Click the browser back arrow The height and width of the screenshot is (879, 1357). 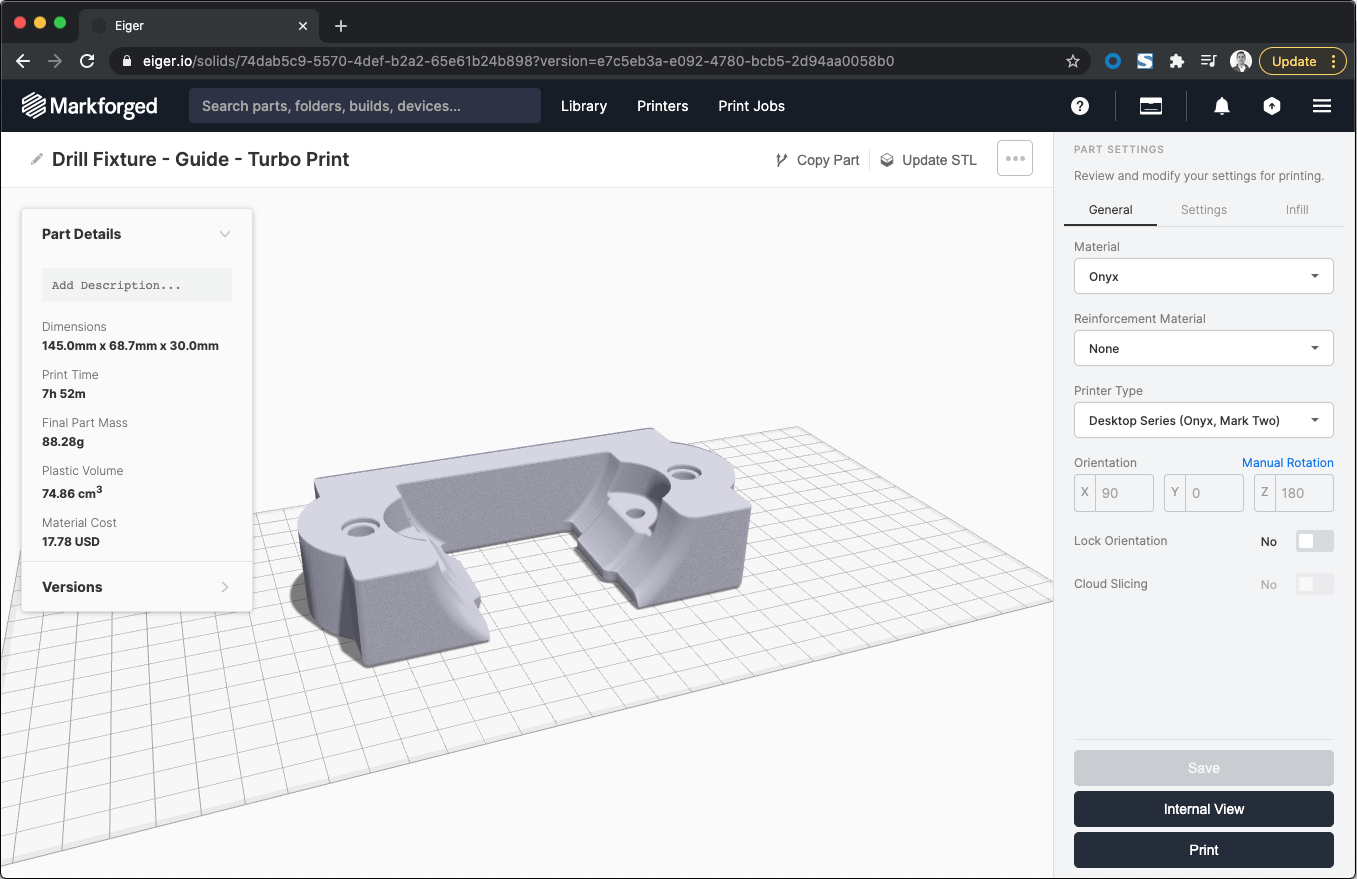point(24,61)
